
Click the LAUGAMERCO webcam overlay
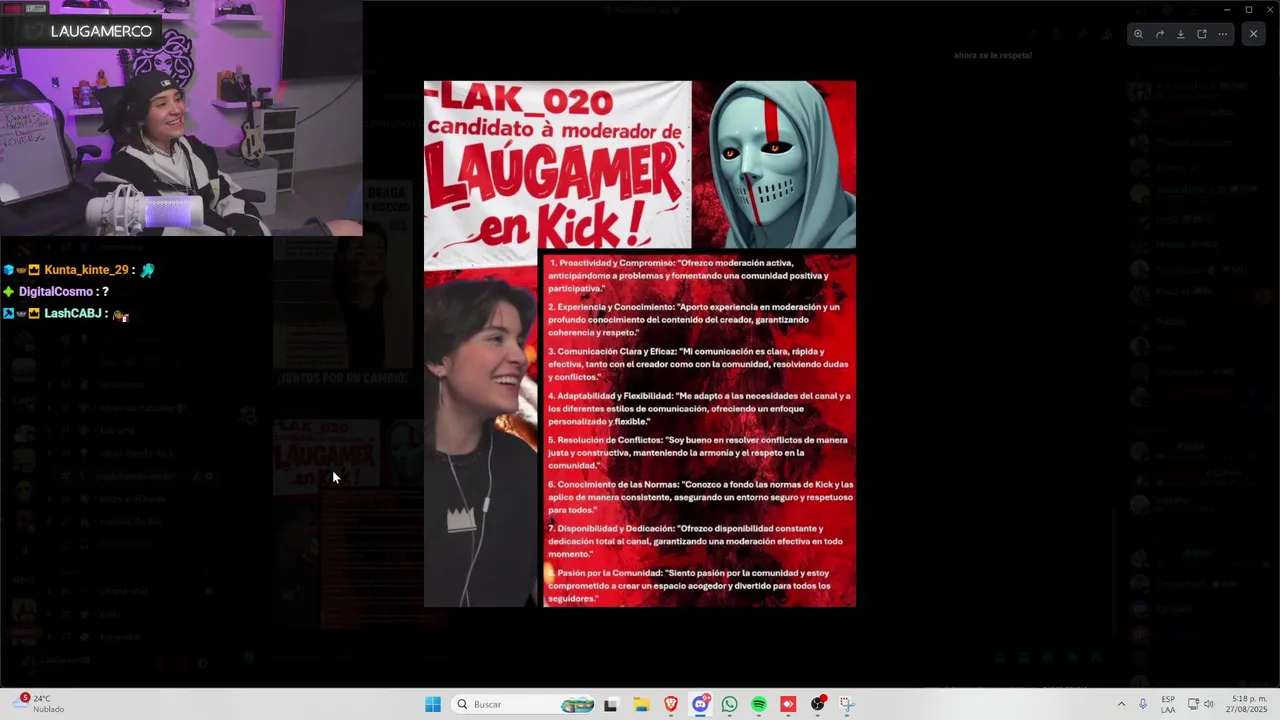(181, 118)
